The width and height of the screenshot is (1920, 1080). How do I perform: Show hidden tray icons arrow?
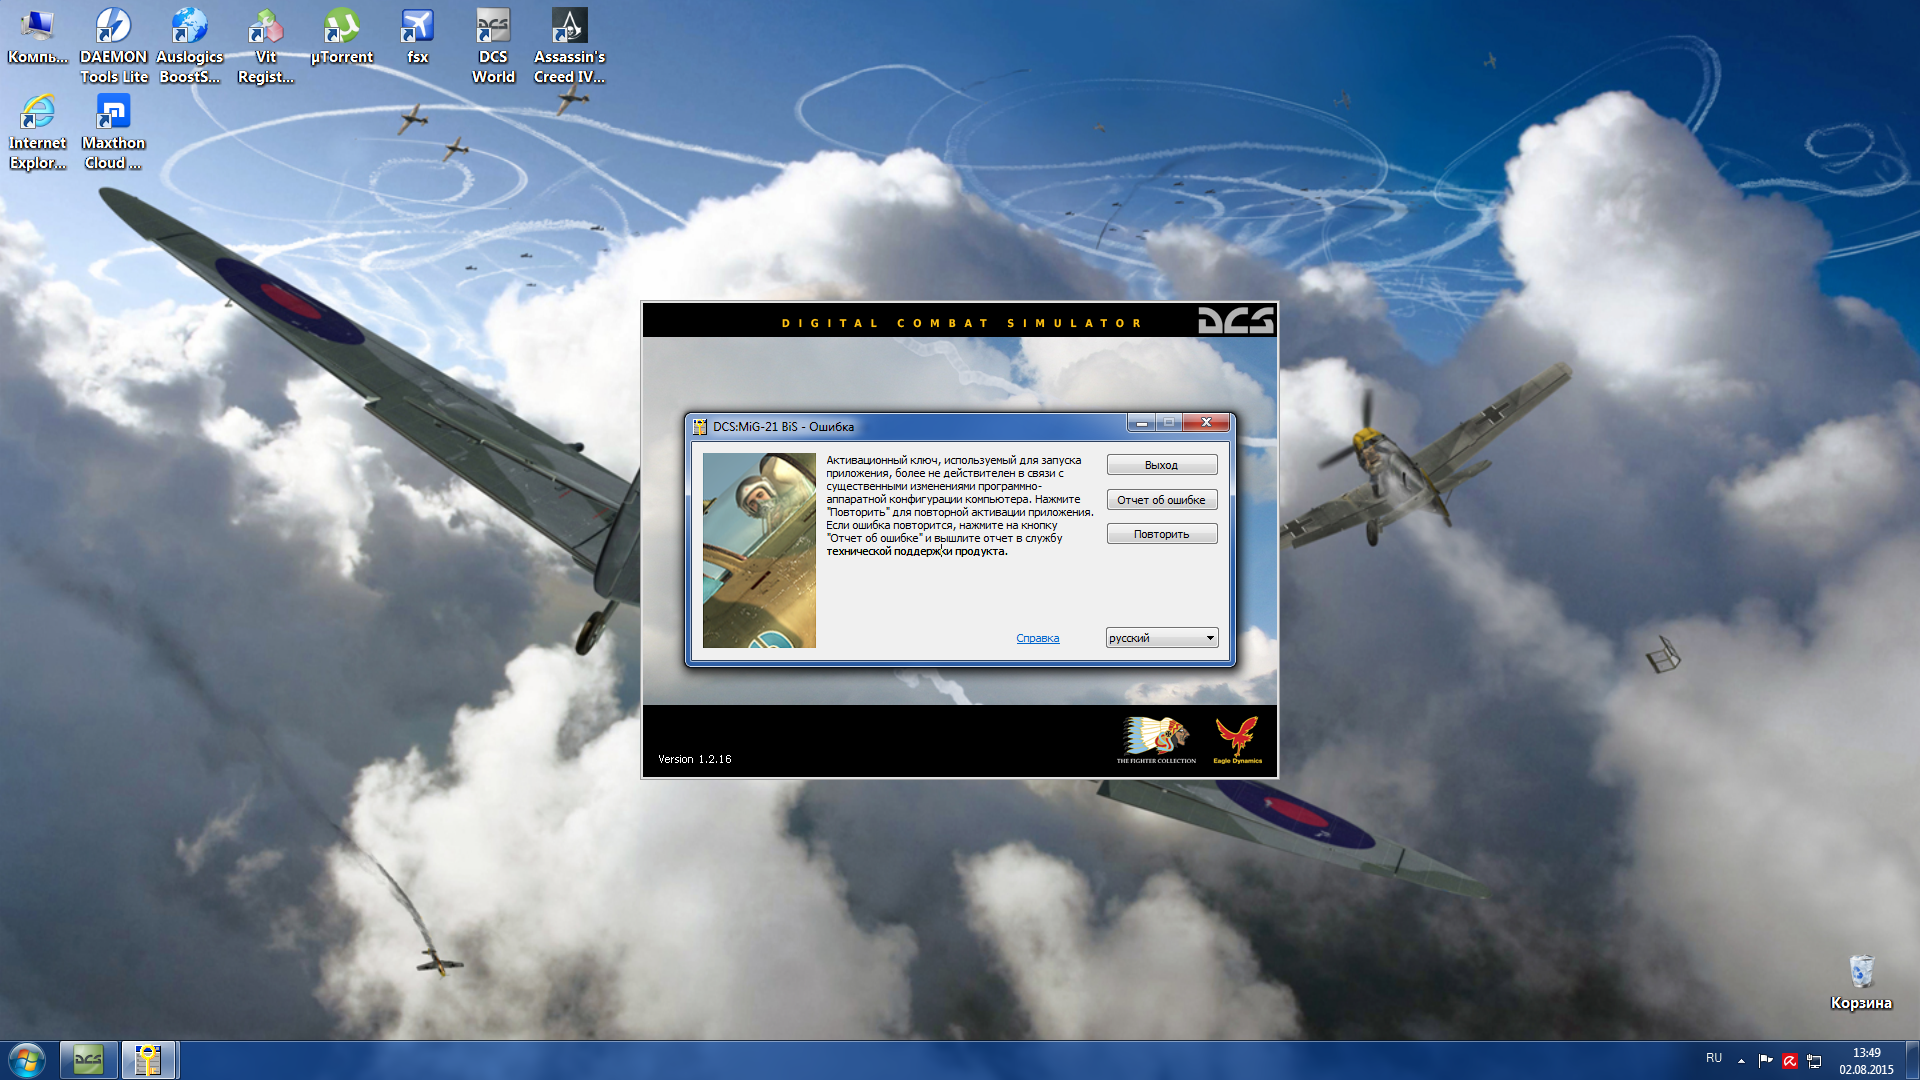coord(1741,1061)
